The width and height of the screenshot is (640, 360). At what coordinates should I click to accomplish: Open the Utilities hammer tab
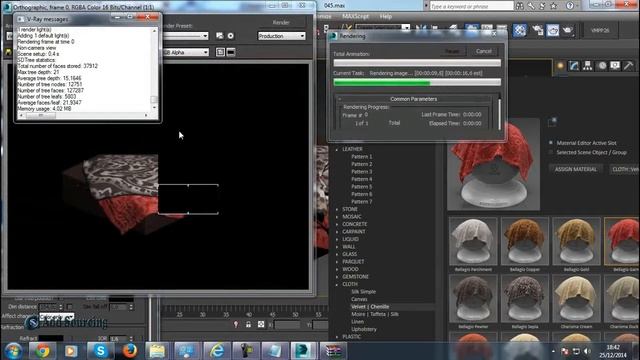[629, 66]
